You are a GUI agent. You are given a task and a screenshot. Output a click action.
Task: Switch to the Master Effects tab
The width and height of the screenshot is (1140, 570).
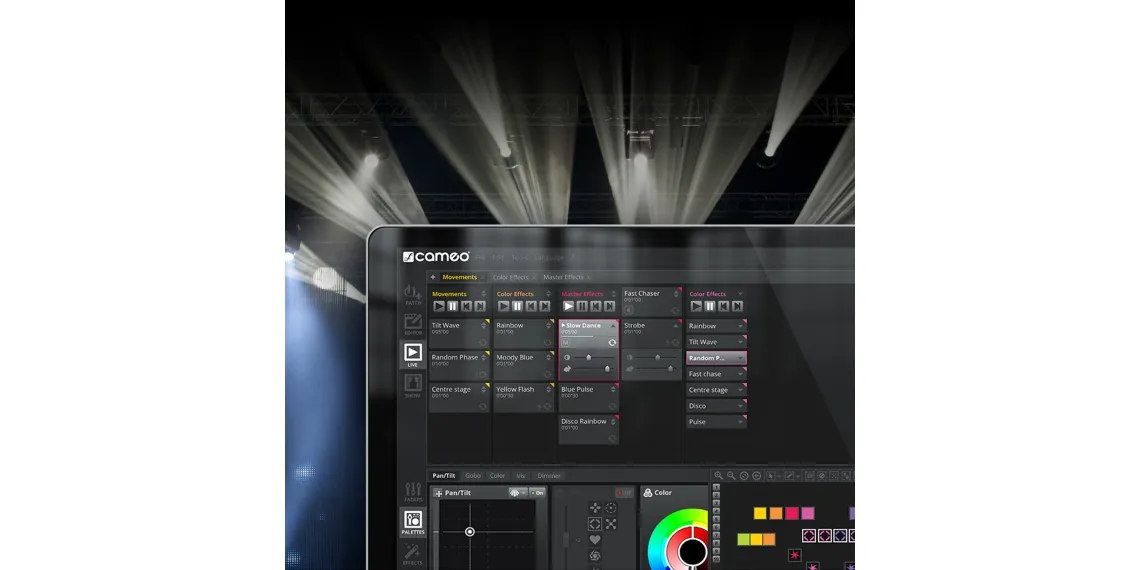(x=563, y=277)
